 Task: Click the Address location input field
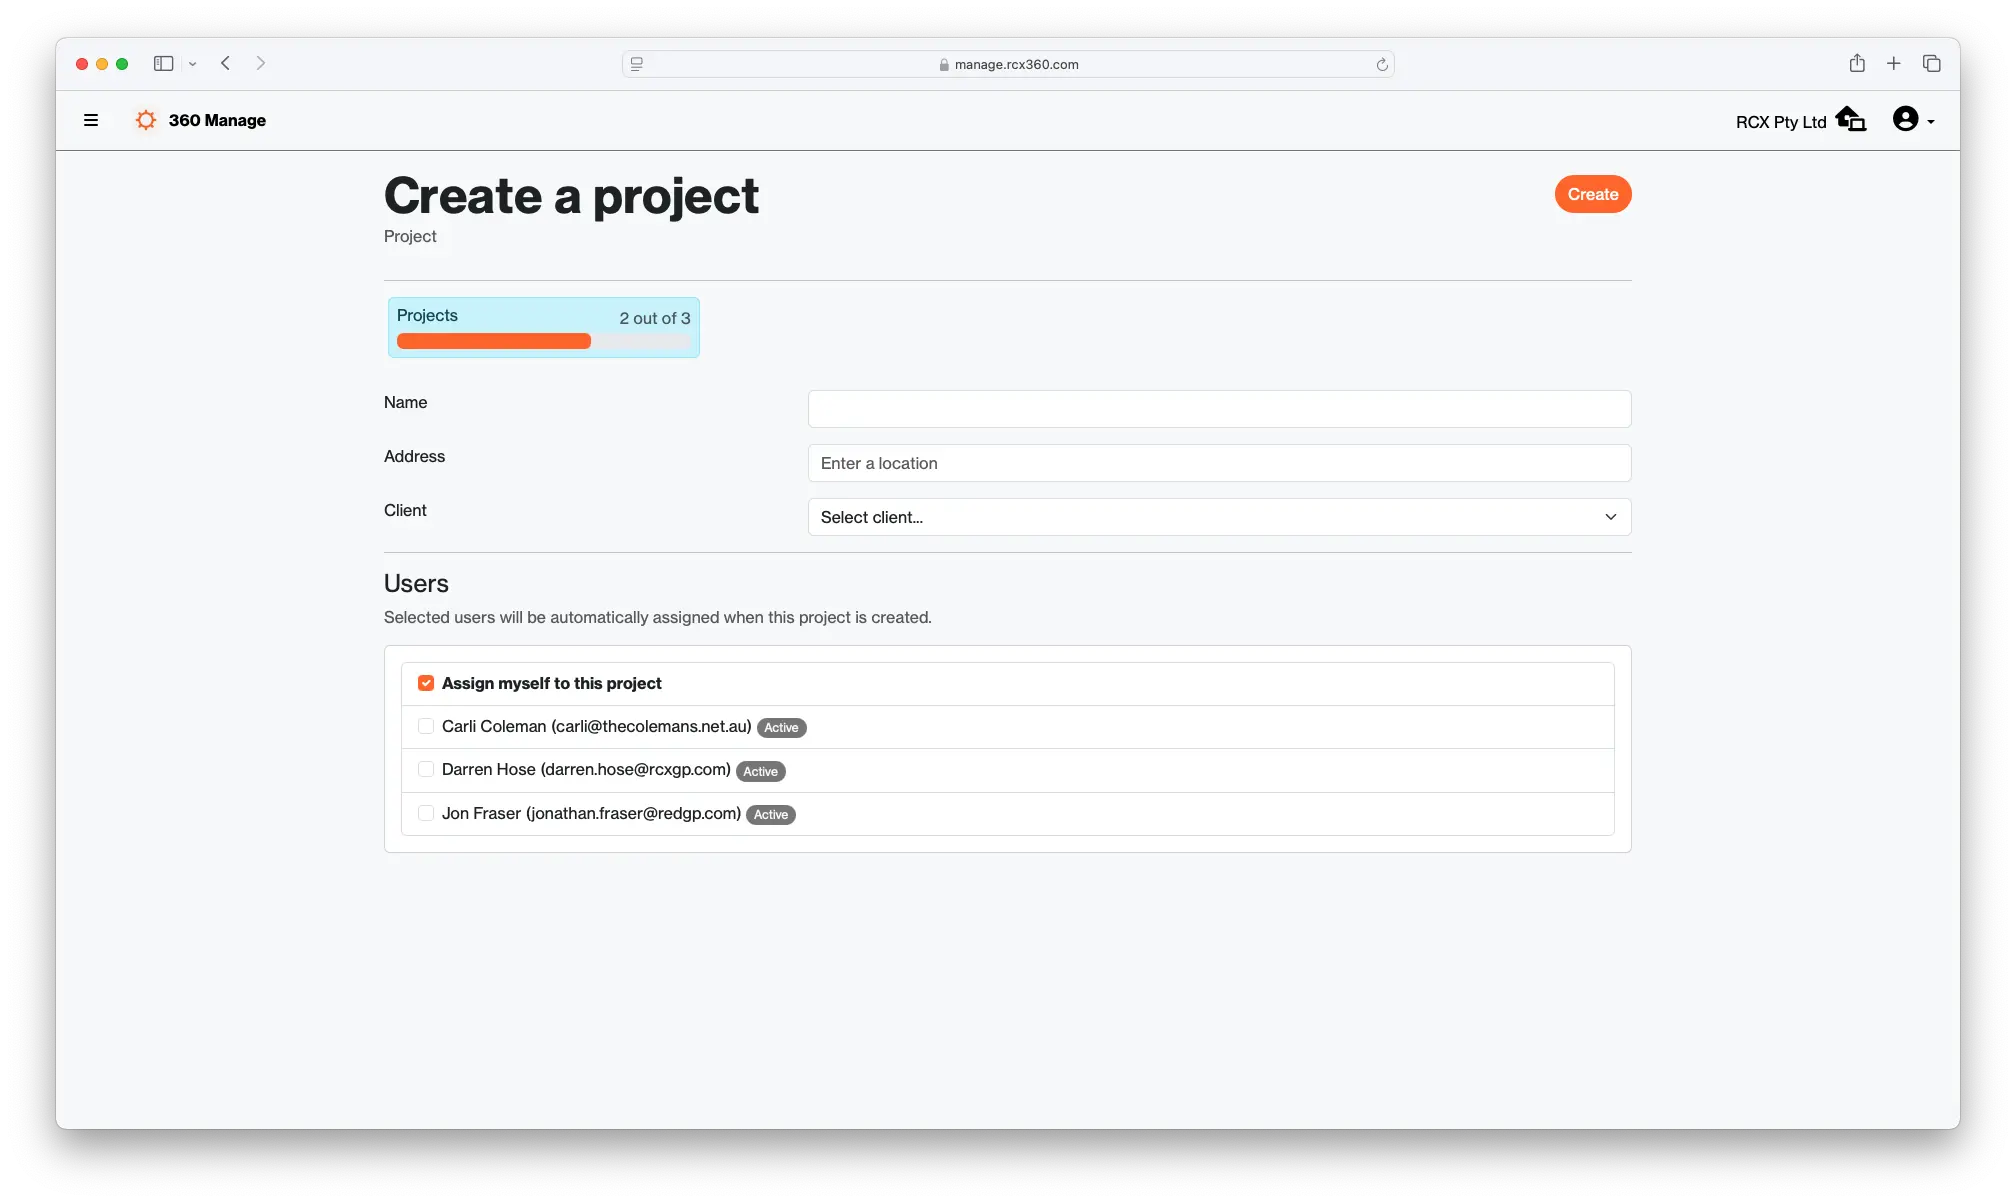pos(1218,463)
